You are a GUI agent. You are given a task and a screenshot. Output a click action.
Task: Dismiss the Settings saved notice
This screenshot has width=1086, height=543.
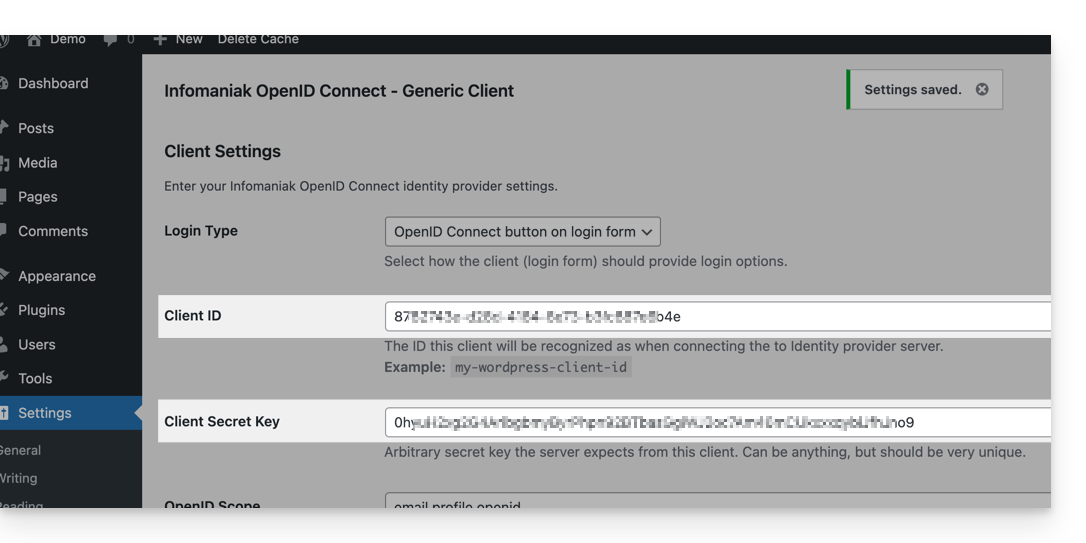(x=981, y=89)
